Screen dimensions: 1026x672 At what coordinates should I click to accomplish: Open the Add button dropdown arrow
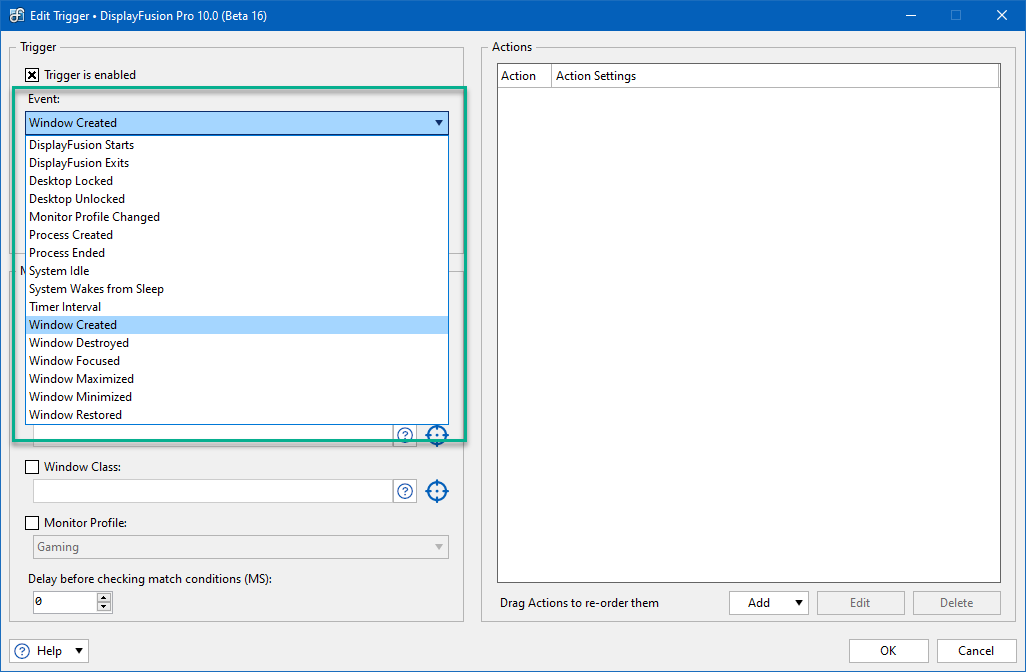[798, 603]
